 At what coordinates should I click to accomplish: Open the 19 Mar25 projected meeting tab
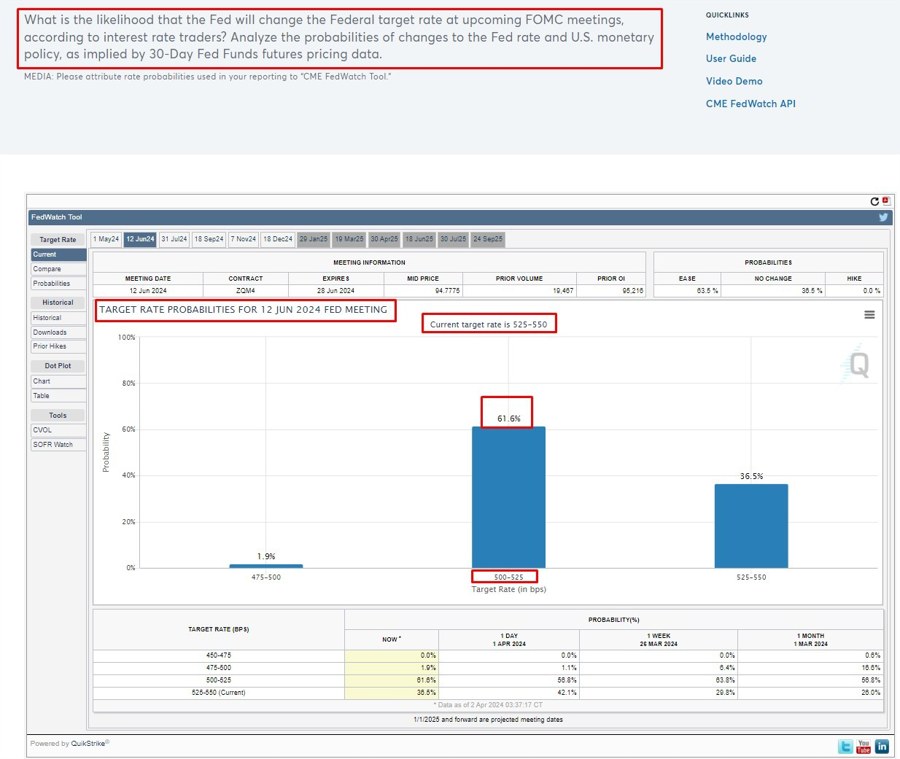(x=349, y=239)
